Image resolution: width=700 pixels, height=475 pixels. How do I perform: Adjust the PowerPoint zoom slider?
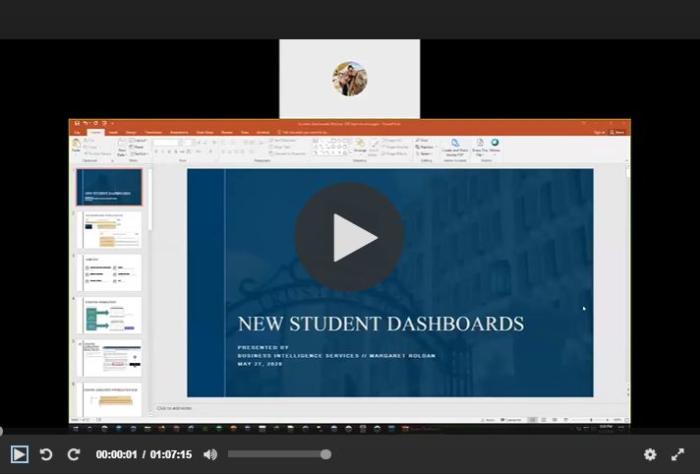pos(592,420)
